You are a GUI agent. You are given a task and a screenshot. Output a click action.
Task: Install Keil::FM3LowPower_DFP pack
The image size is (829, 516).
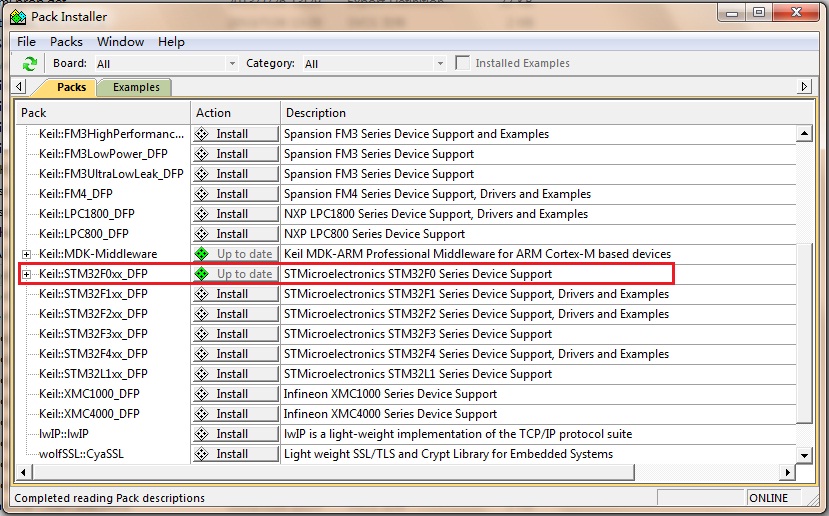tap(235, 154)
